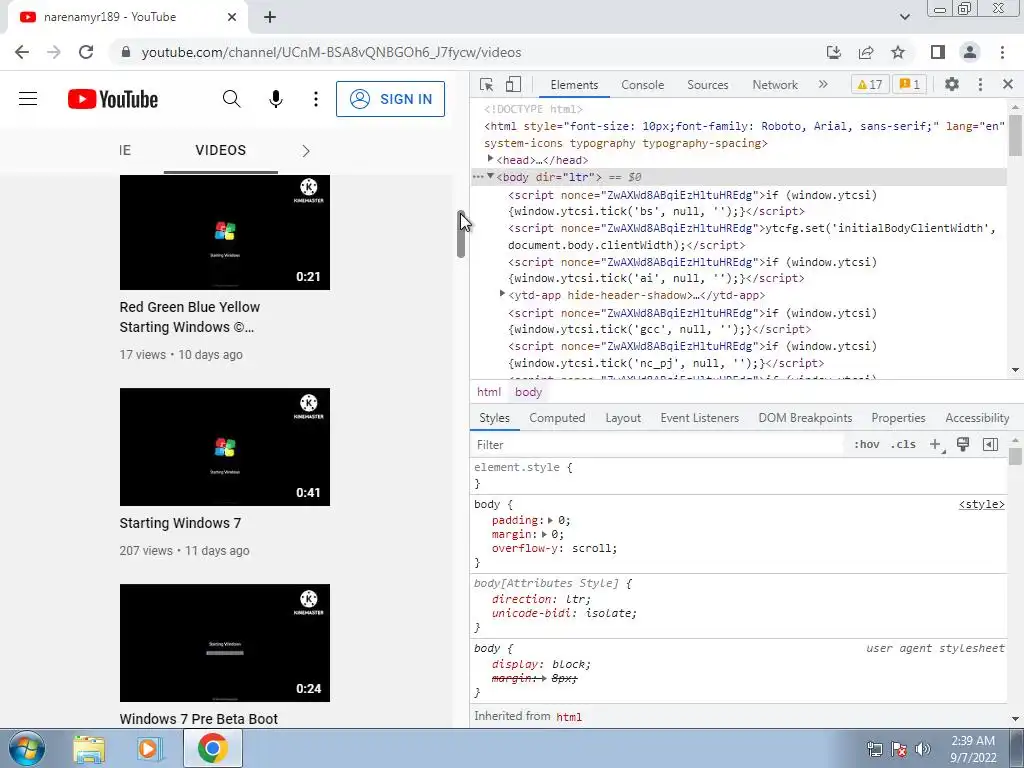Open video title Starting Windows 7

click(x=180, y=523)
